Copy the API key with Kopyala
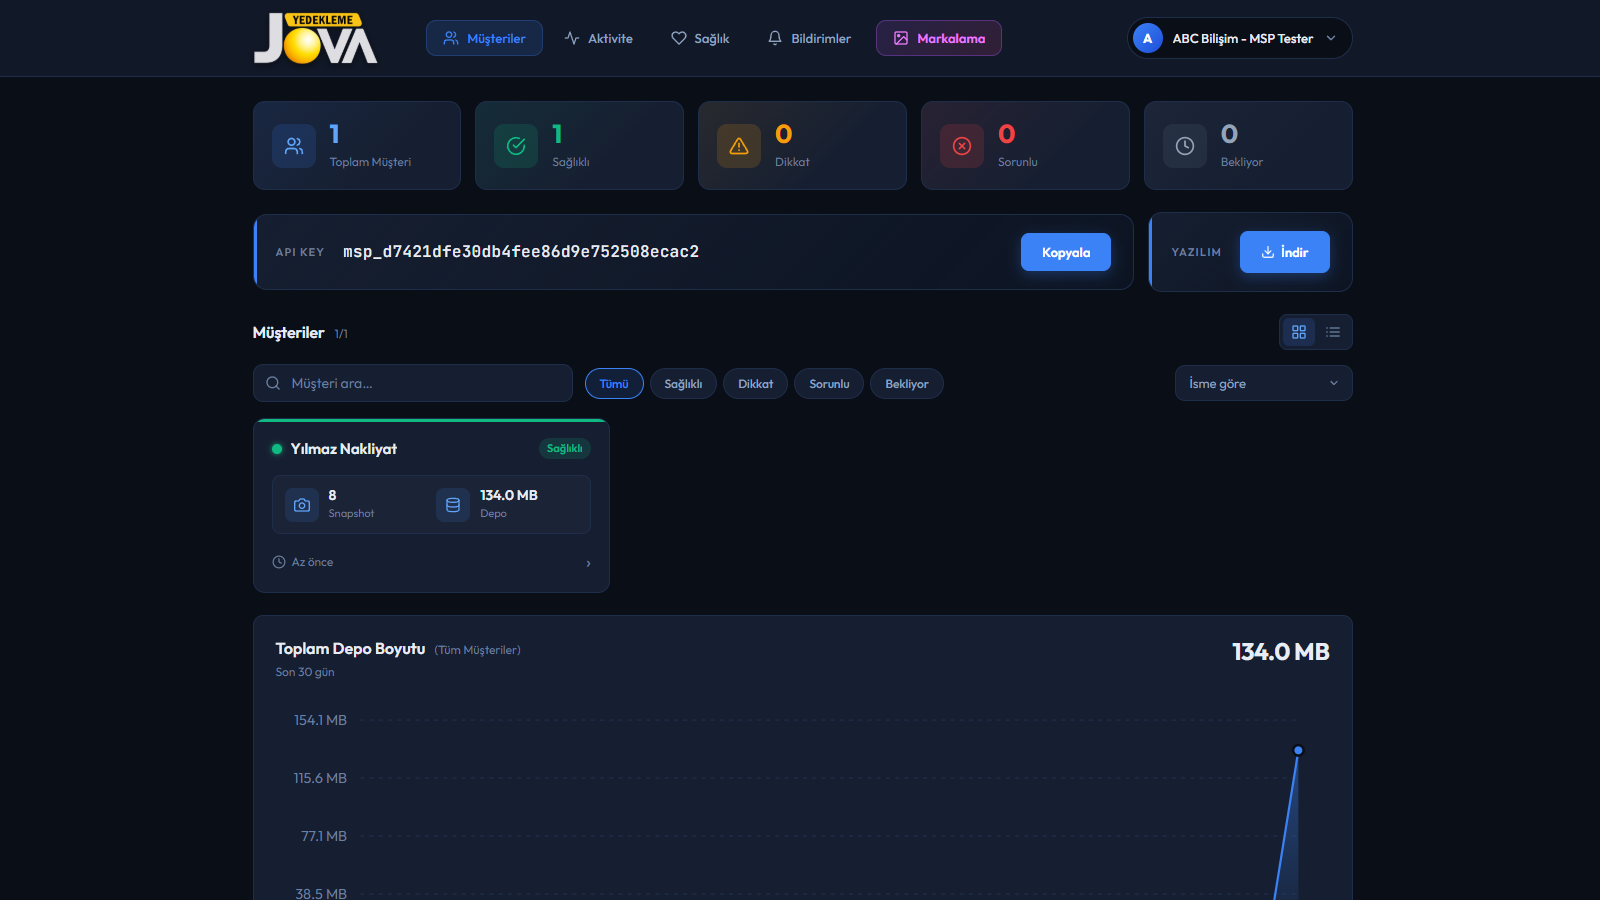Screen dimensions: 1600x900 pyautogui.click(x=1066, y=252)
